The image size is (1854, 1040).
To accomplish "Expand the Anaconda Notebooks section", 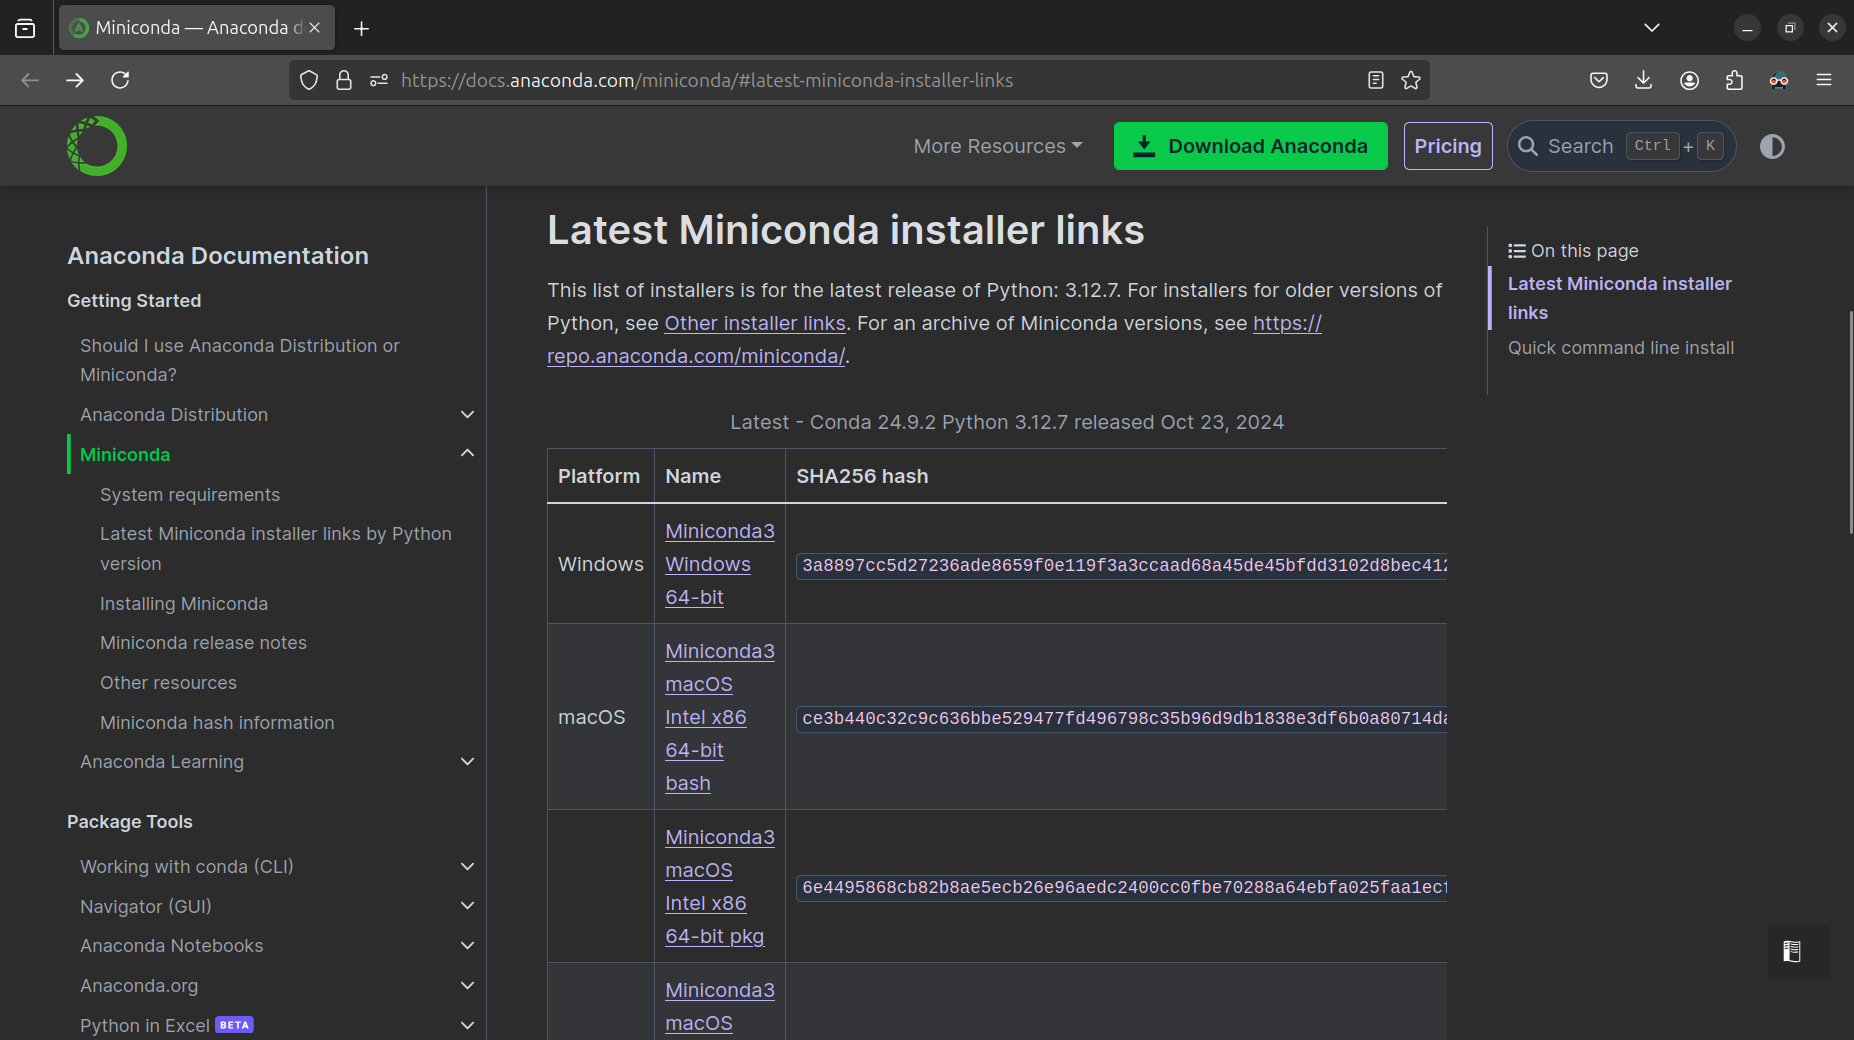I will [x=467, y=945].
